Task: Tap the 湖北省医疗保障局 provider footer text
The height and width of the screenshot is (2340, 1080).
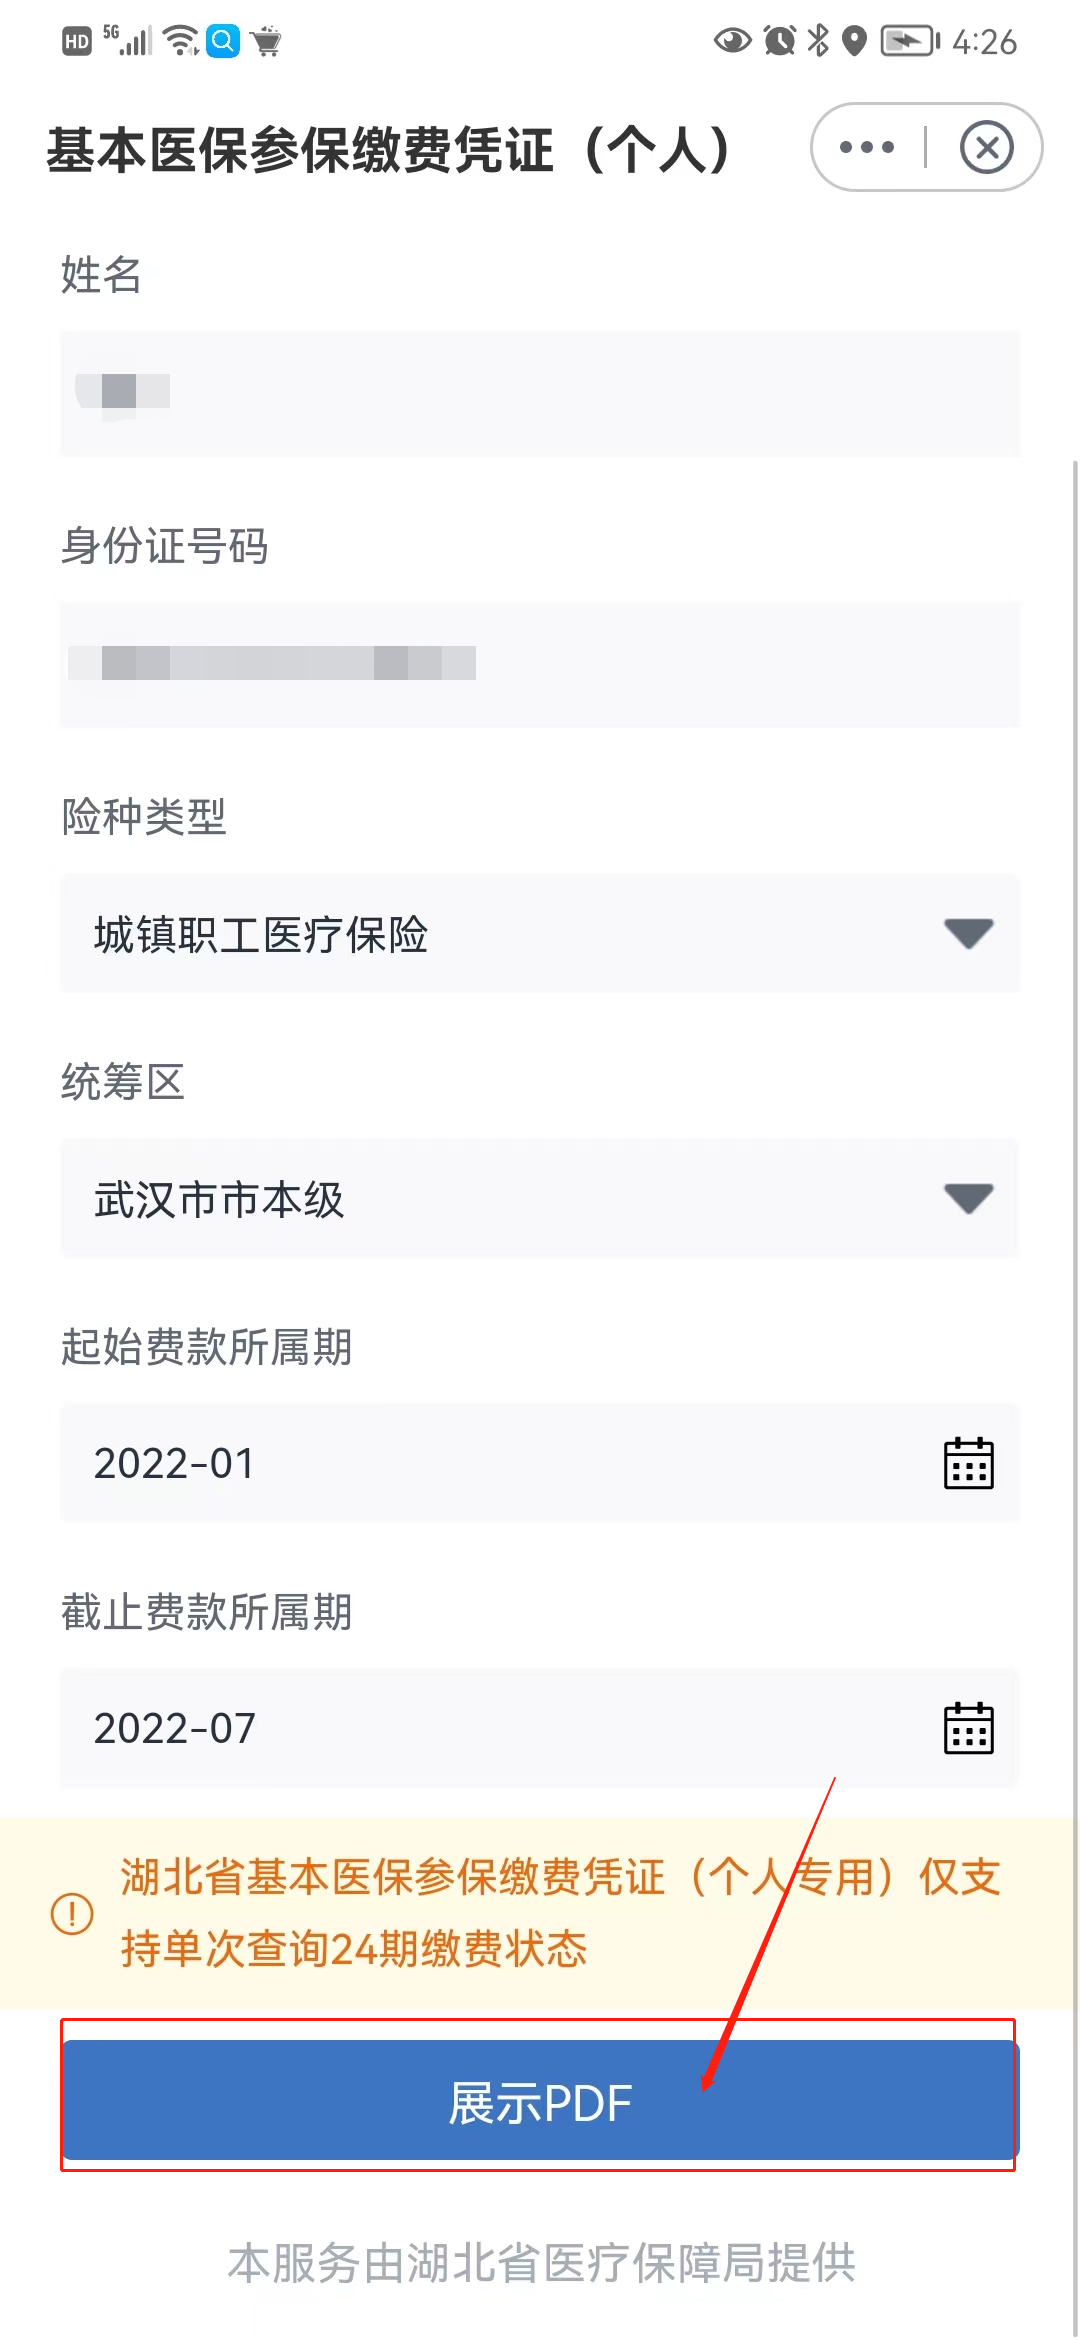Action: point(541,2263)
